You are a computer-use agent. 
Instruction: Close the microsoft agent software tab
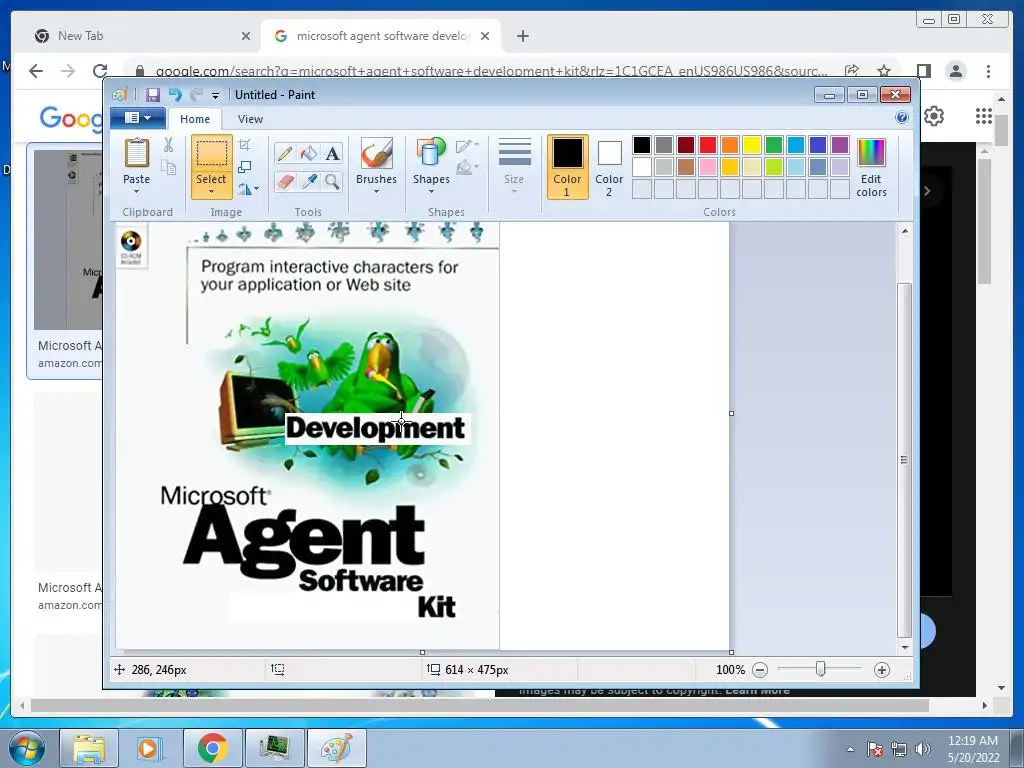click(485, 36)
